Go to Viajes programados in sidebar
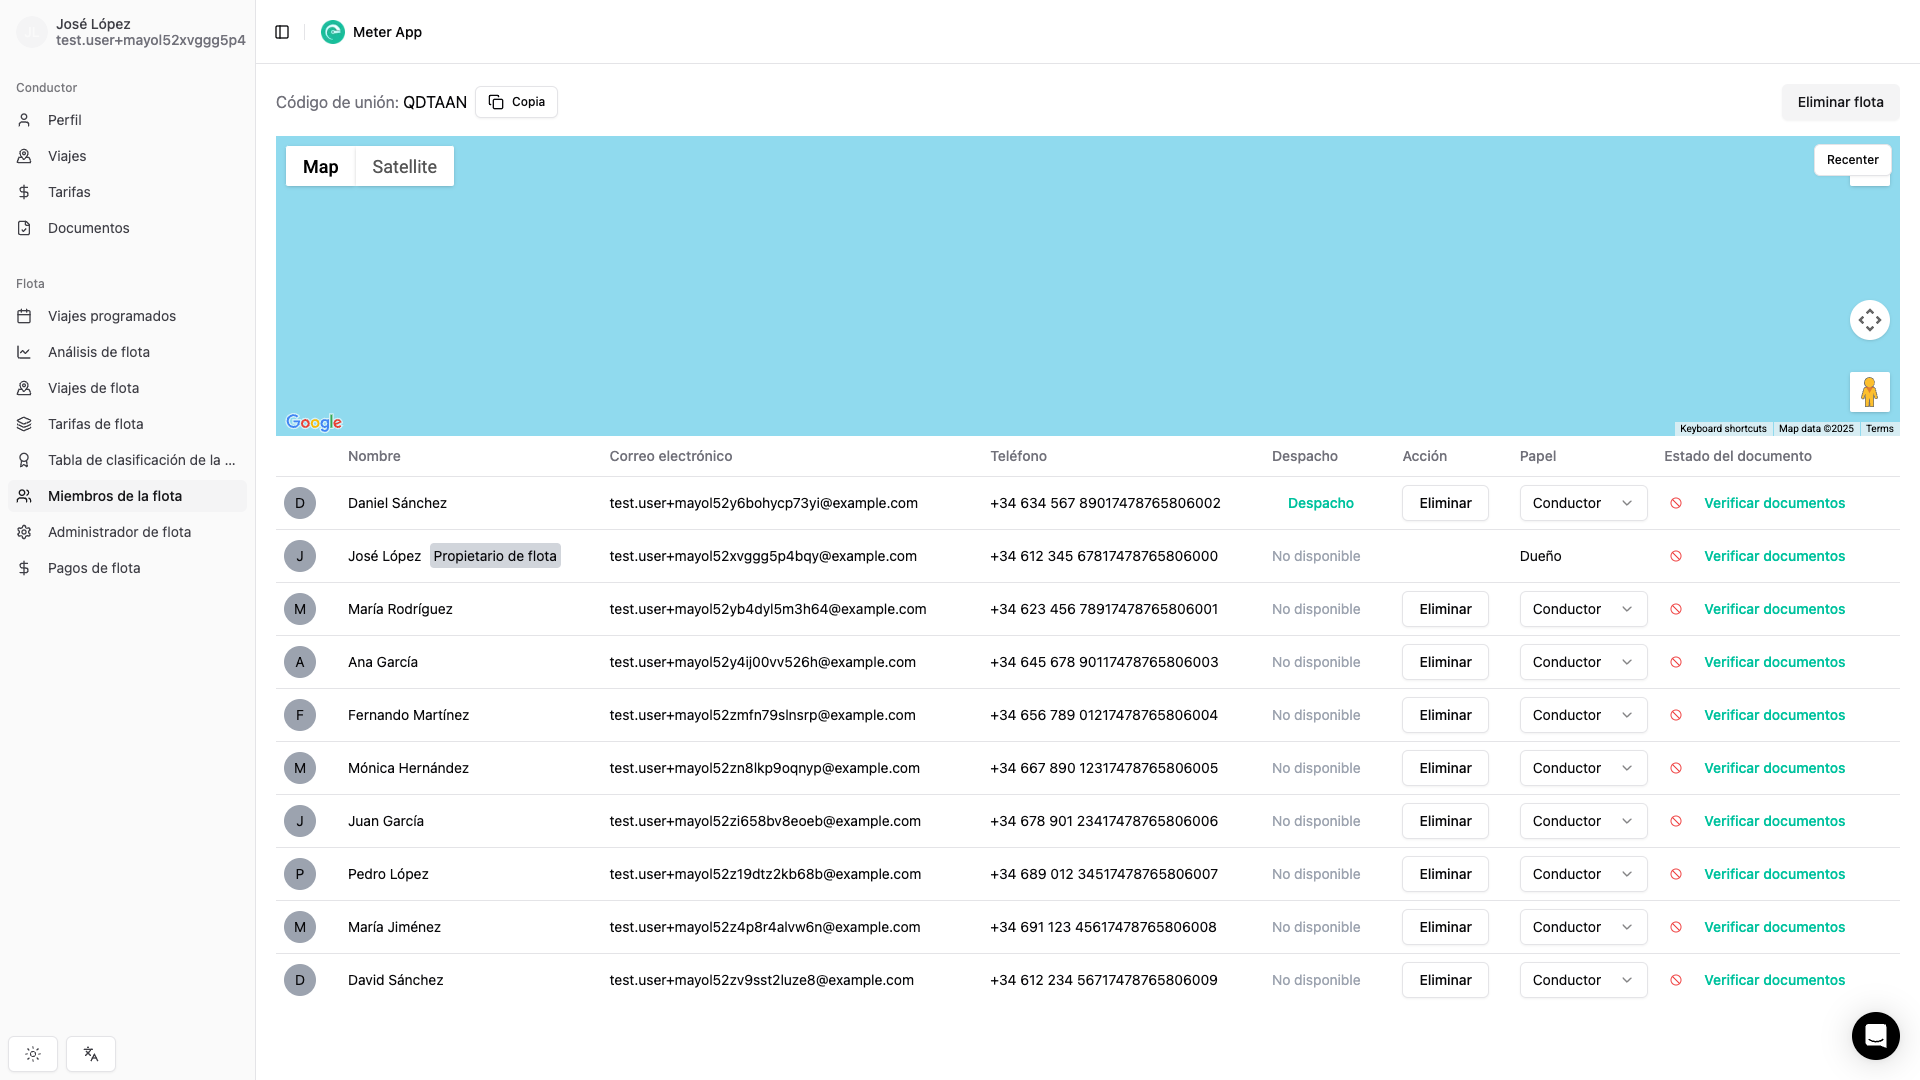Screen dimensions: 1920x1080 pos(111,316)
